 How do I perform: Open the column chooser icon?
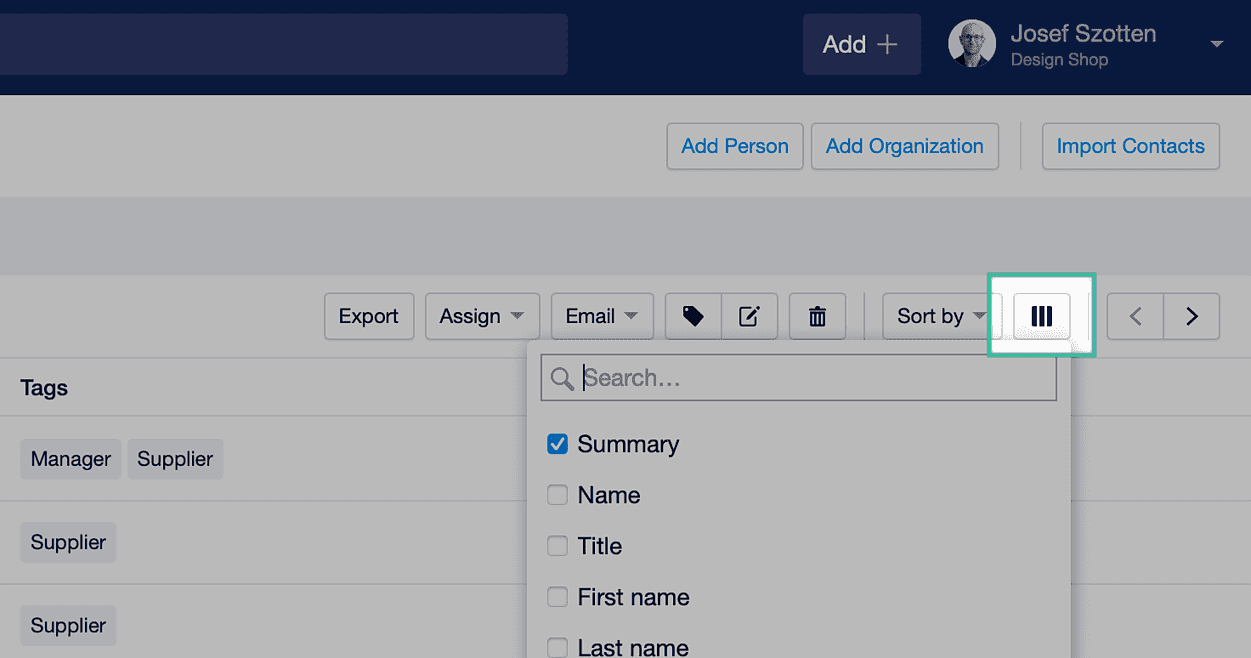tap(1041, 316)
